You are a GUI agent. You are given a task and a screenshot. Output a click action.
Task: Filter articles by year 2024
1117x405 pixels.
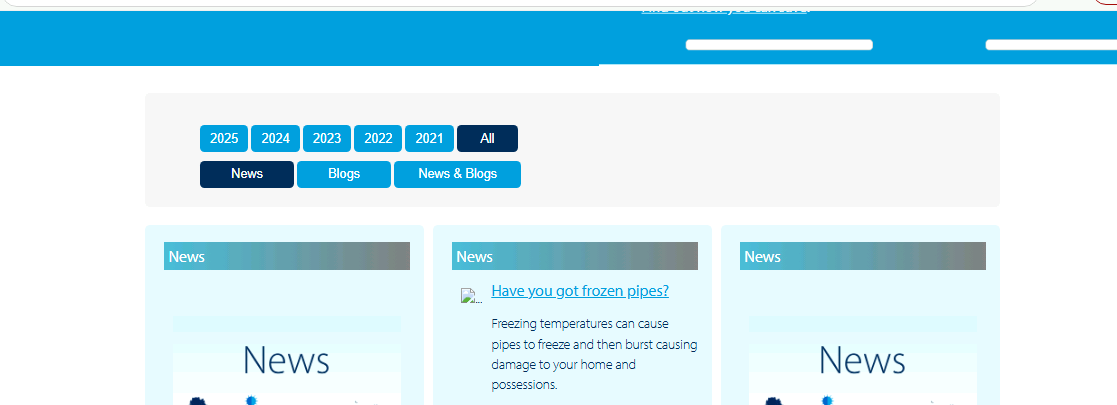(275, 138)
